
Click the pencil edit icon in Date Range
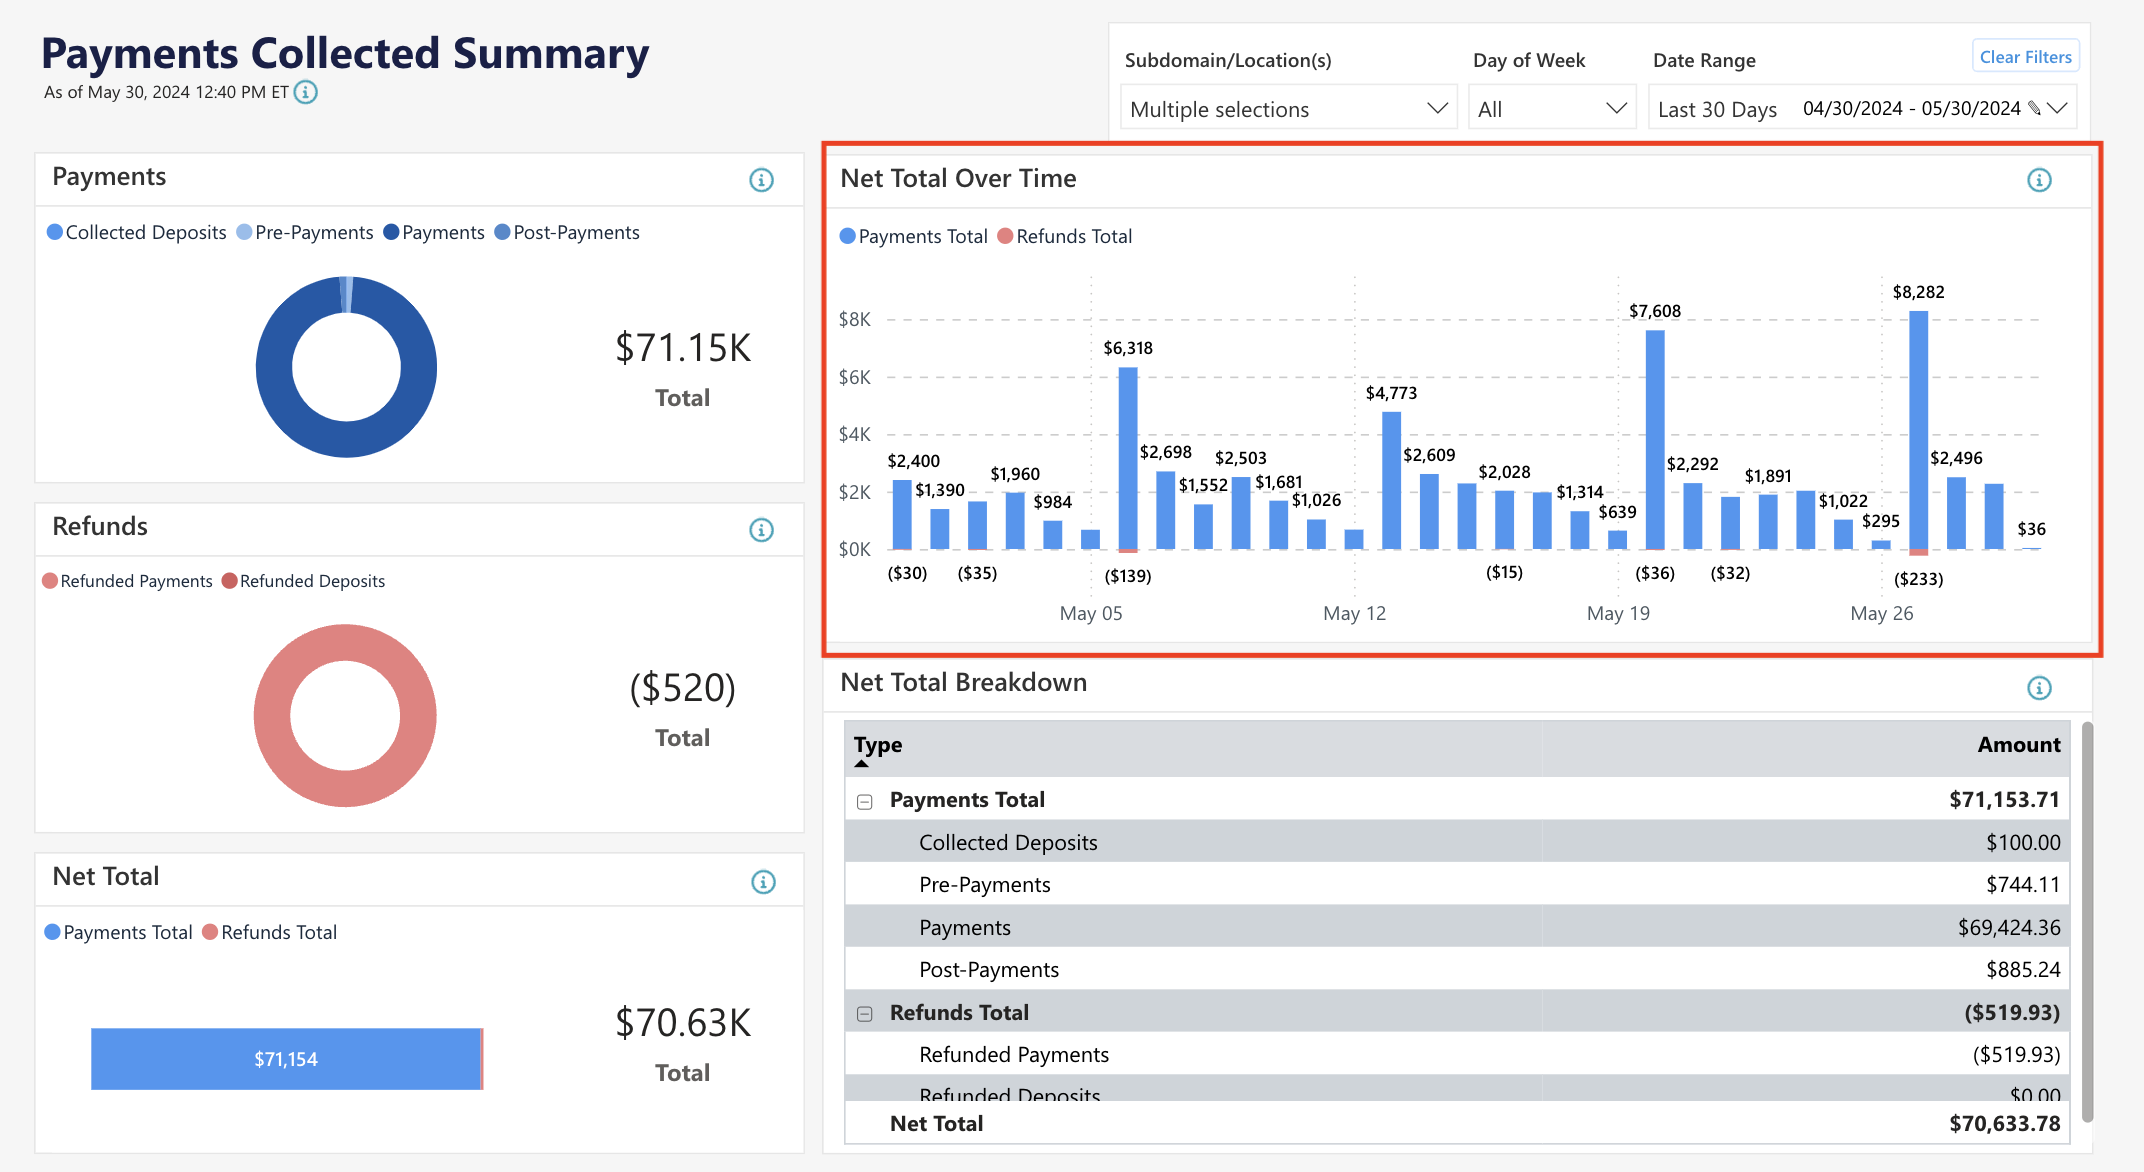click(2036, 109)
